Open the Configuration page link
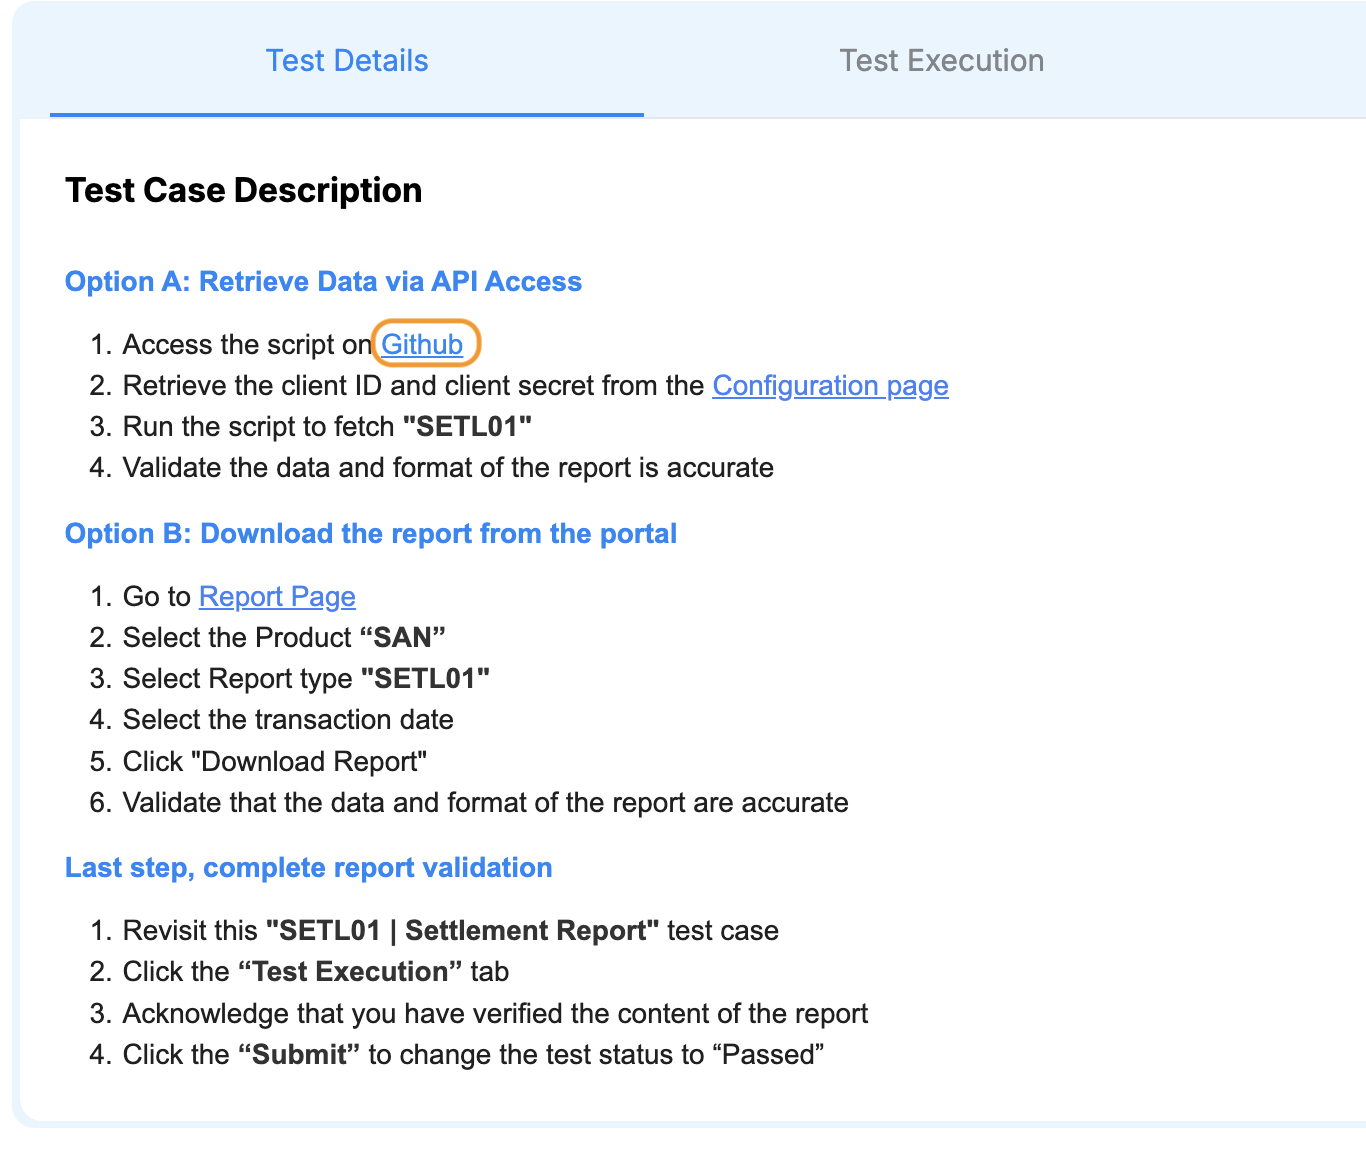This screenshot has width=1366, height=1150. [830, 385]
